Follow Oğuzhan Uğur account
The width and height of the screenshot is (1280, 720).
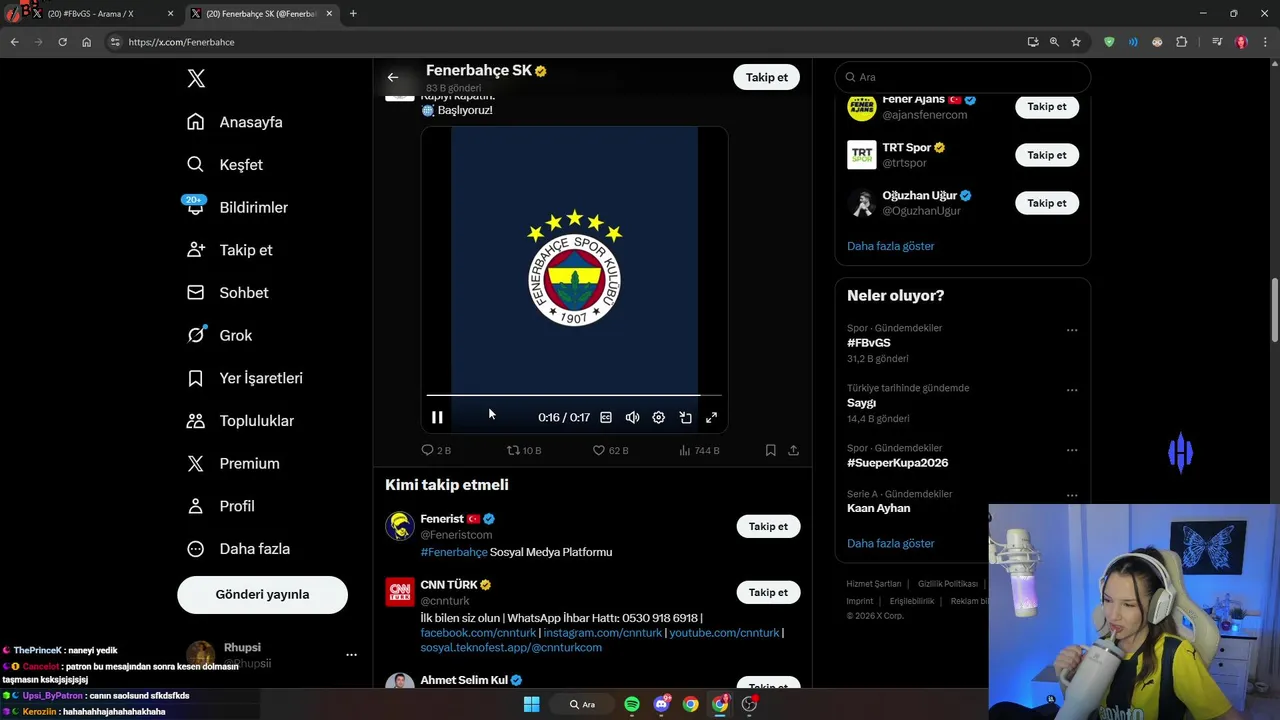point(1047,203)
